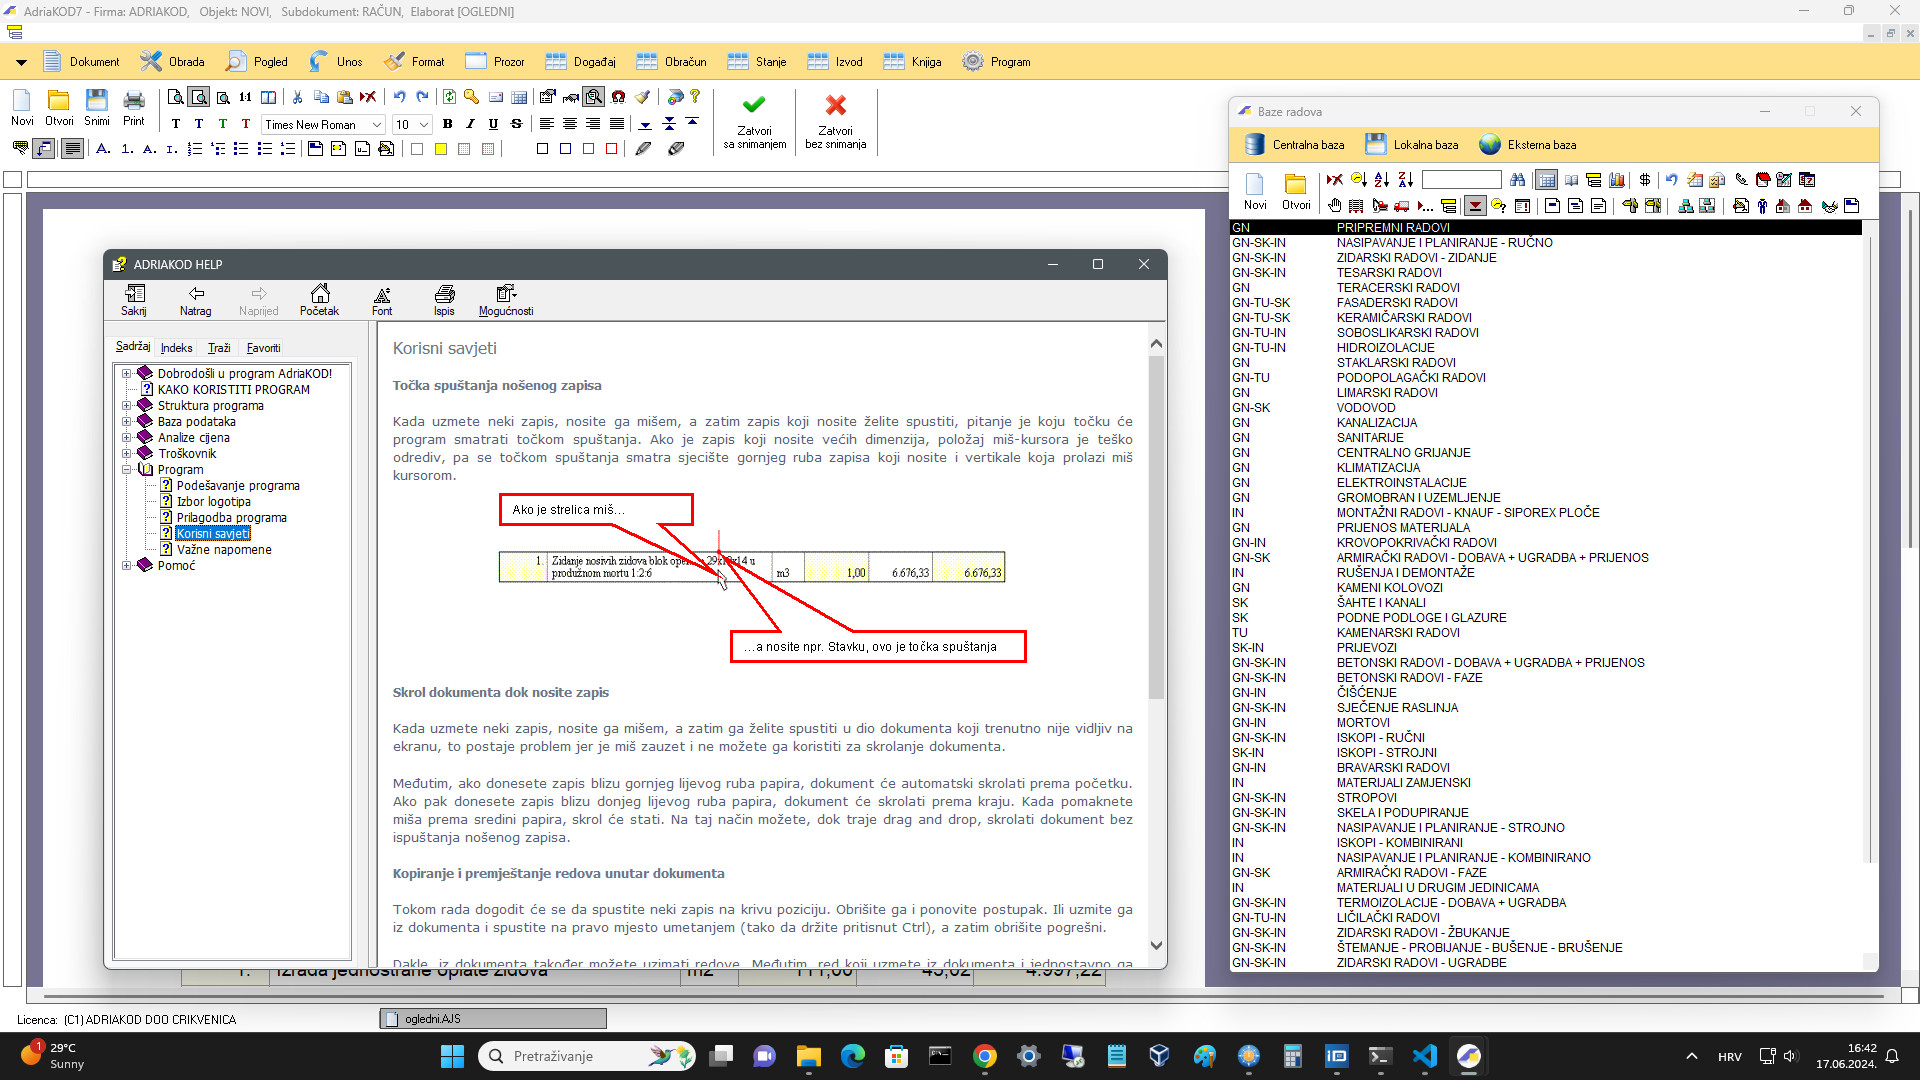Toggle align left button
The height and width of the screenshot is (1080, 1920).
click(546, 124)
